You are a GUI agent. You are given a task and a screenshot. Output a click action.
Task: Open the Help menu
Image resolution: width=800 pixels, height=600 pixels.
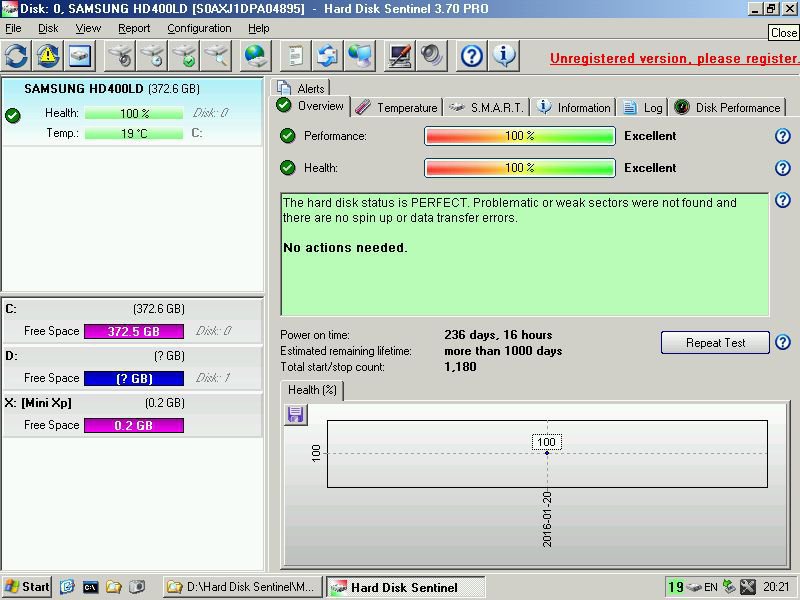[x=259, y=29]
